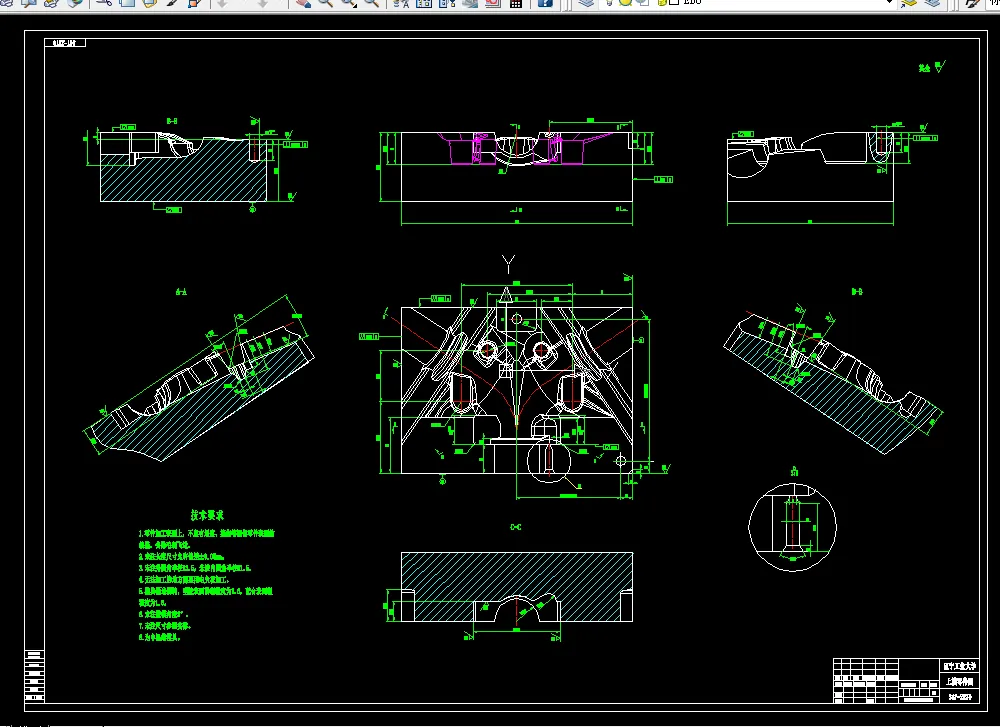Select the C-C section view label

pos(516,527)
